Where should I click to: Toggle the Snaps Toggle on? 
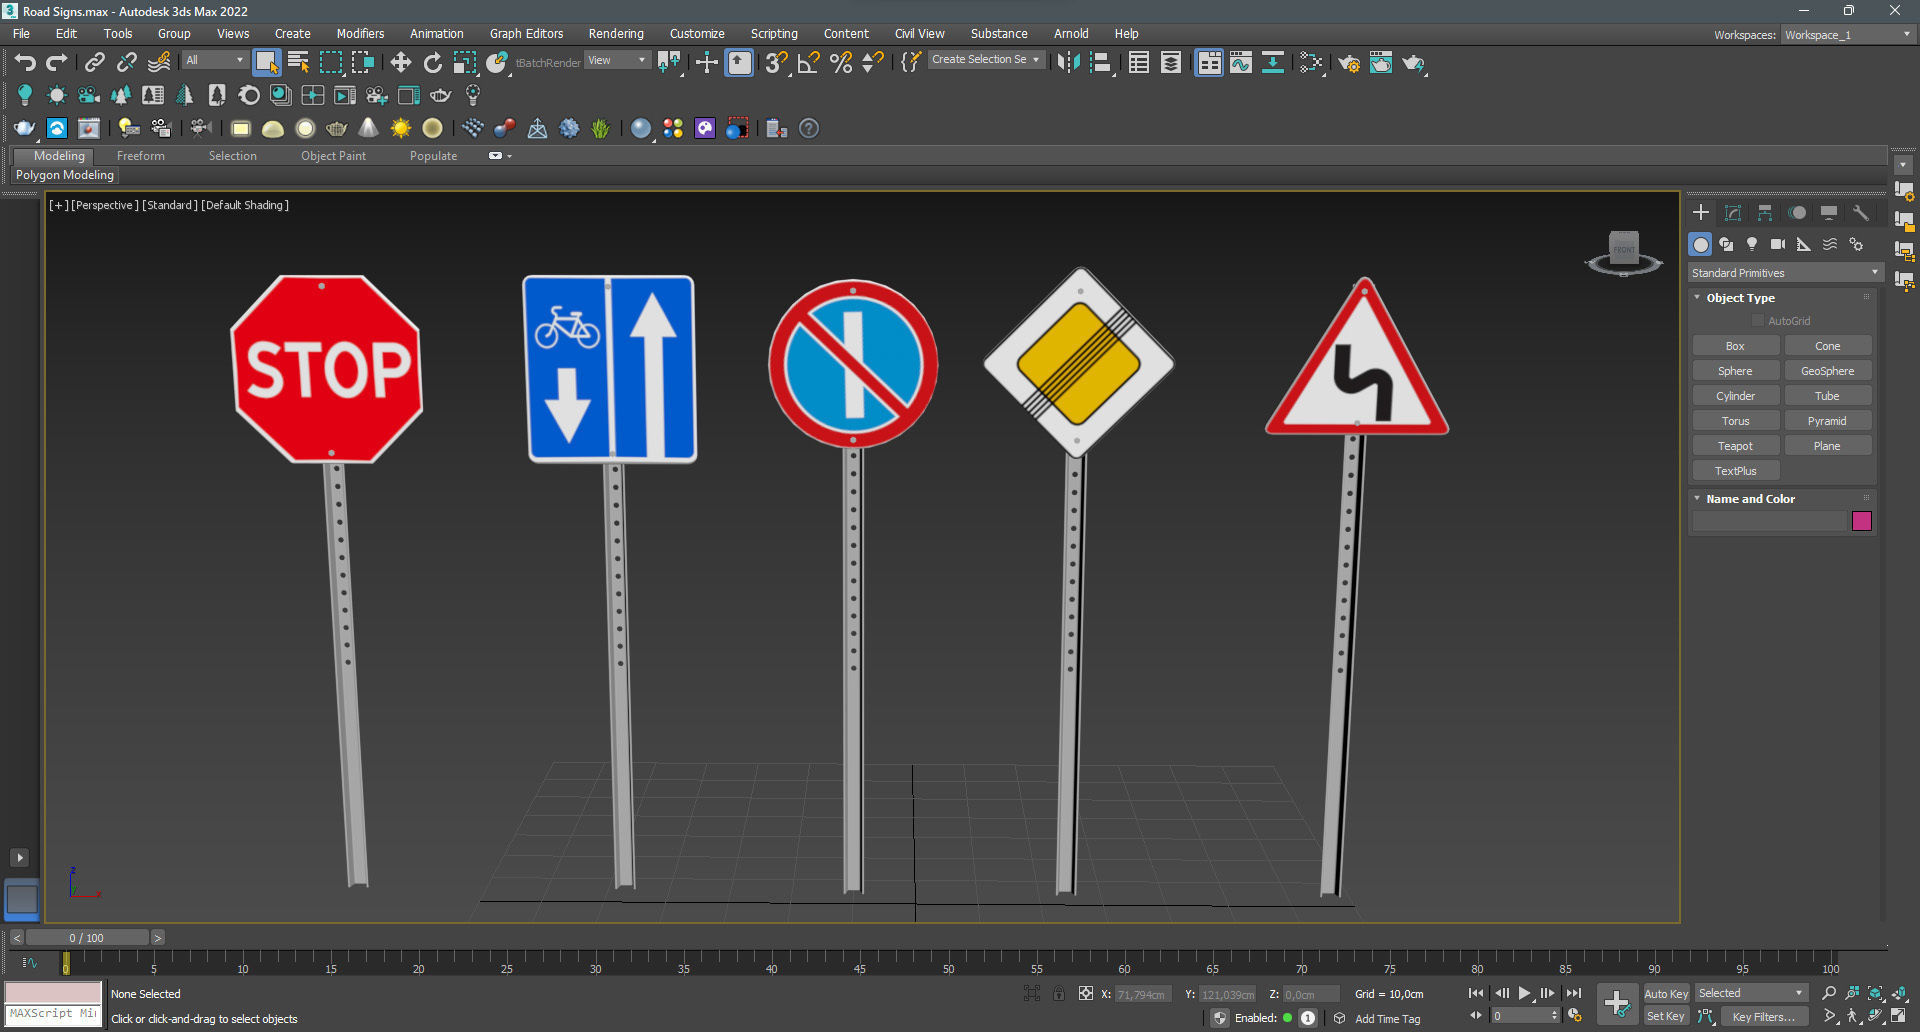click(775, 62)
